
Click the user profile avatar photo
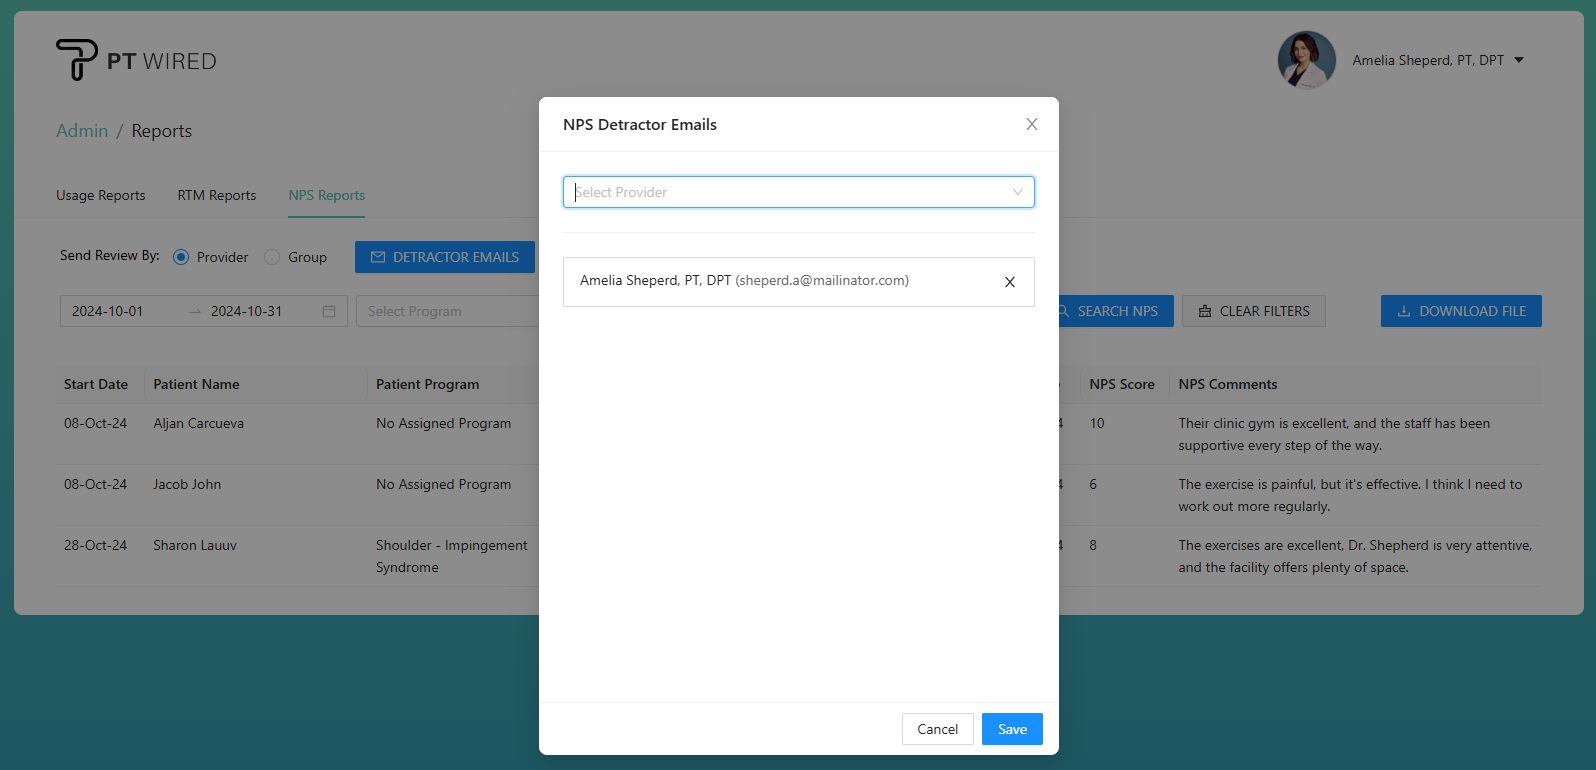[1306, 60]
